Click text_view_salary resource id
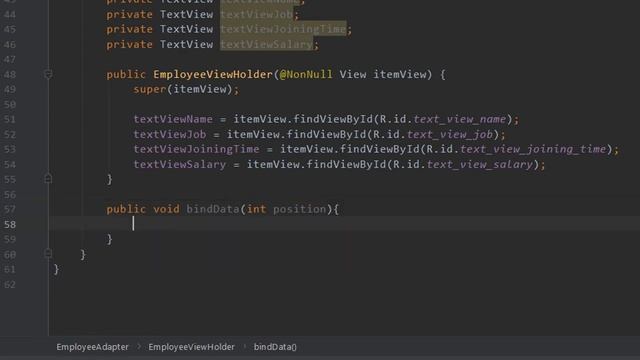Screen dimensions: 640x360 click(480, 164)
